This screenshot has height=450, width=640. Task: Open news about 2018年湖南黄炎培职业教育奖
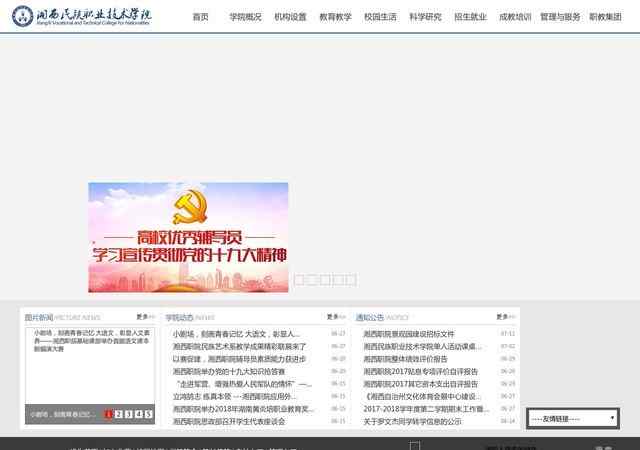243,409
